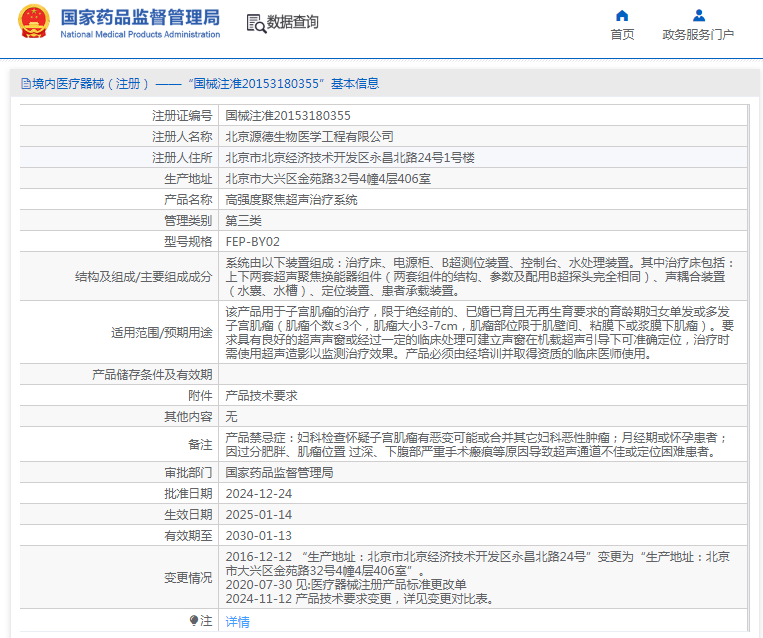The width and height of the screenshot is (763, 638).
Task: Click structure description starting 系统由以下装置组成
Action: (x=480, y=276)
